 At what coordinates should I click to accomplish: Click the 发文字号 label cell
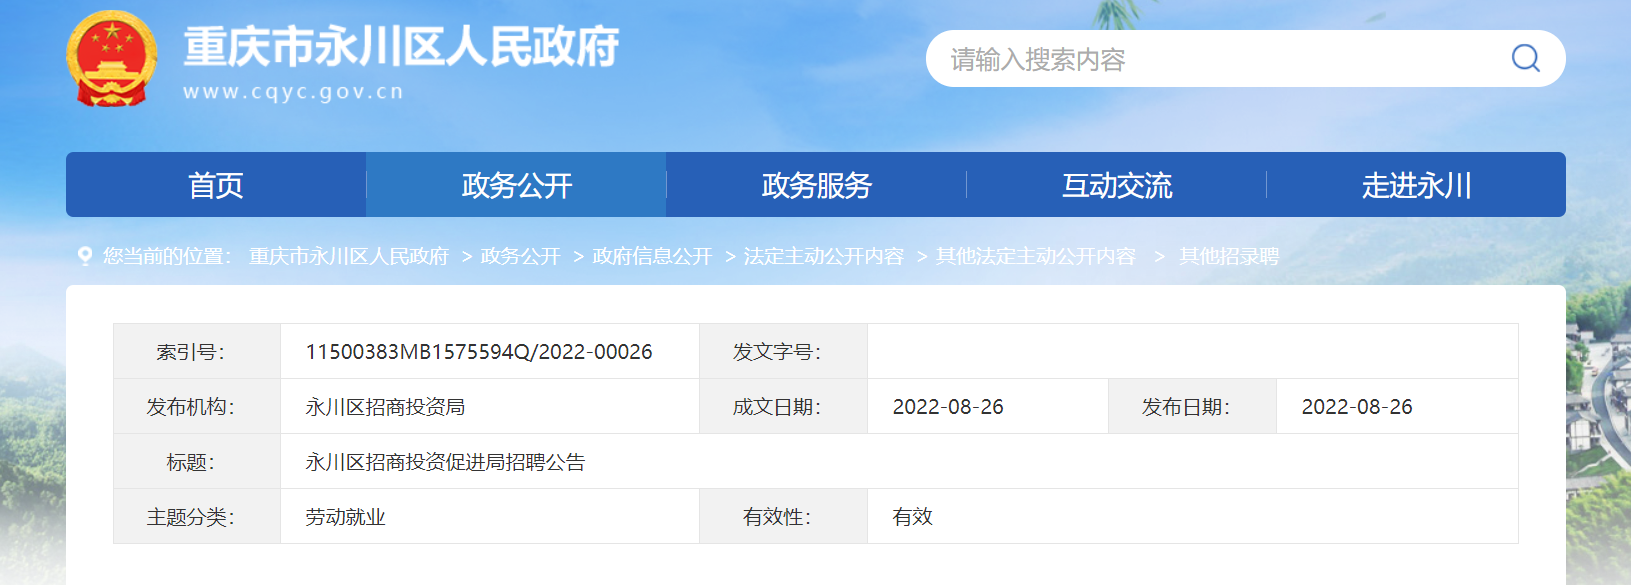pos(783,351)
